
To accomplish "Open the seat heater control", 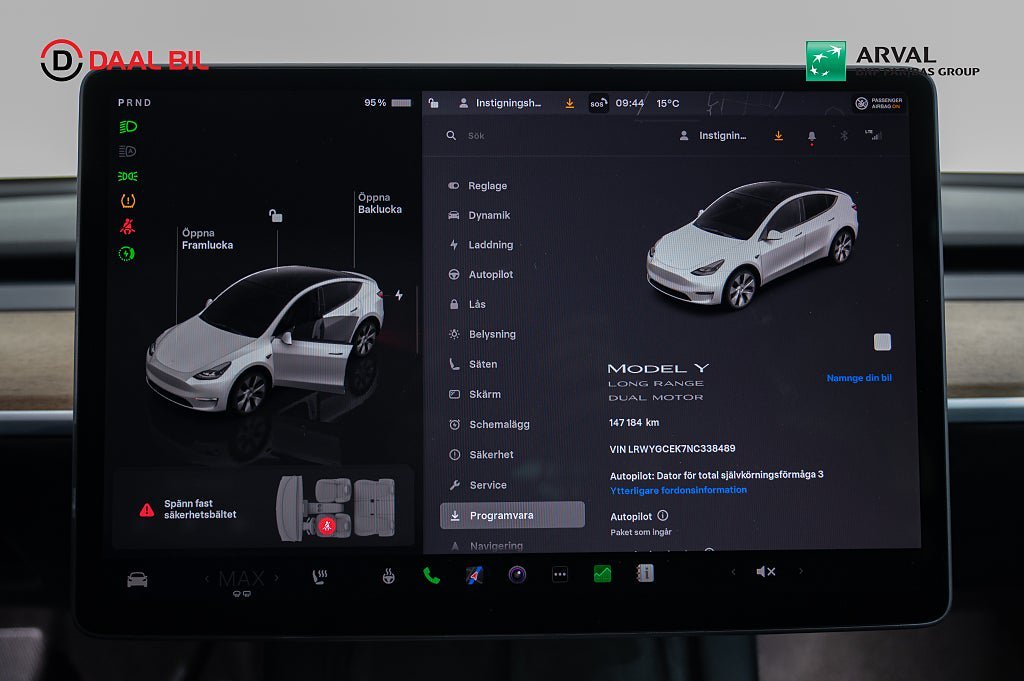I will point(322,576).
